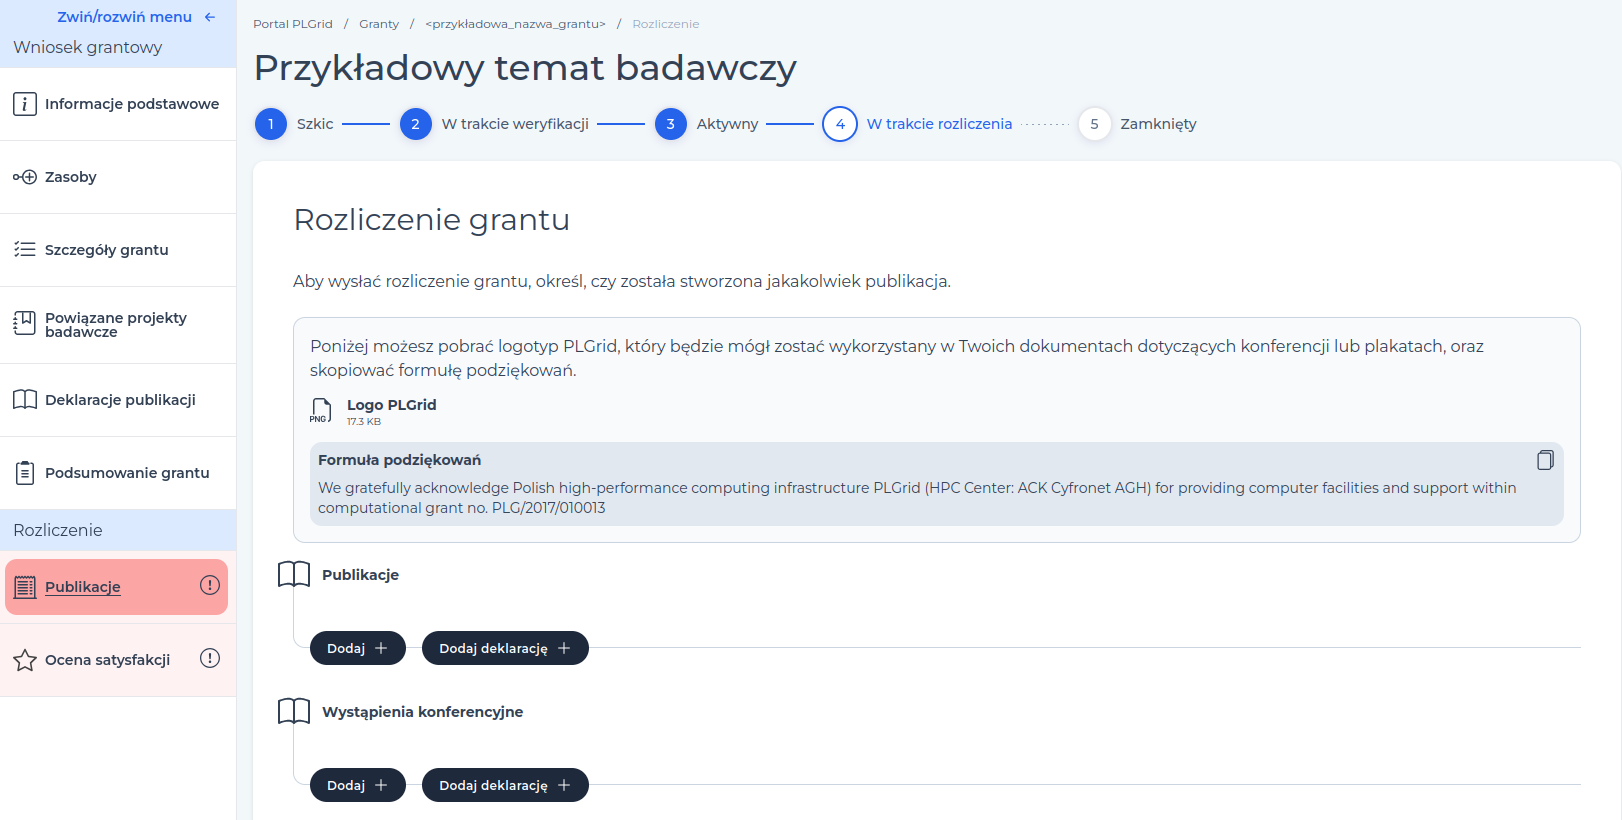Image resolution: width=1622 pixels, height=820 pixels.
Task: Open Podsumowanie grantu section
Action: pyautogui.click(x=118, y=473)
